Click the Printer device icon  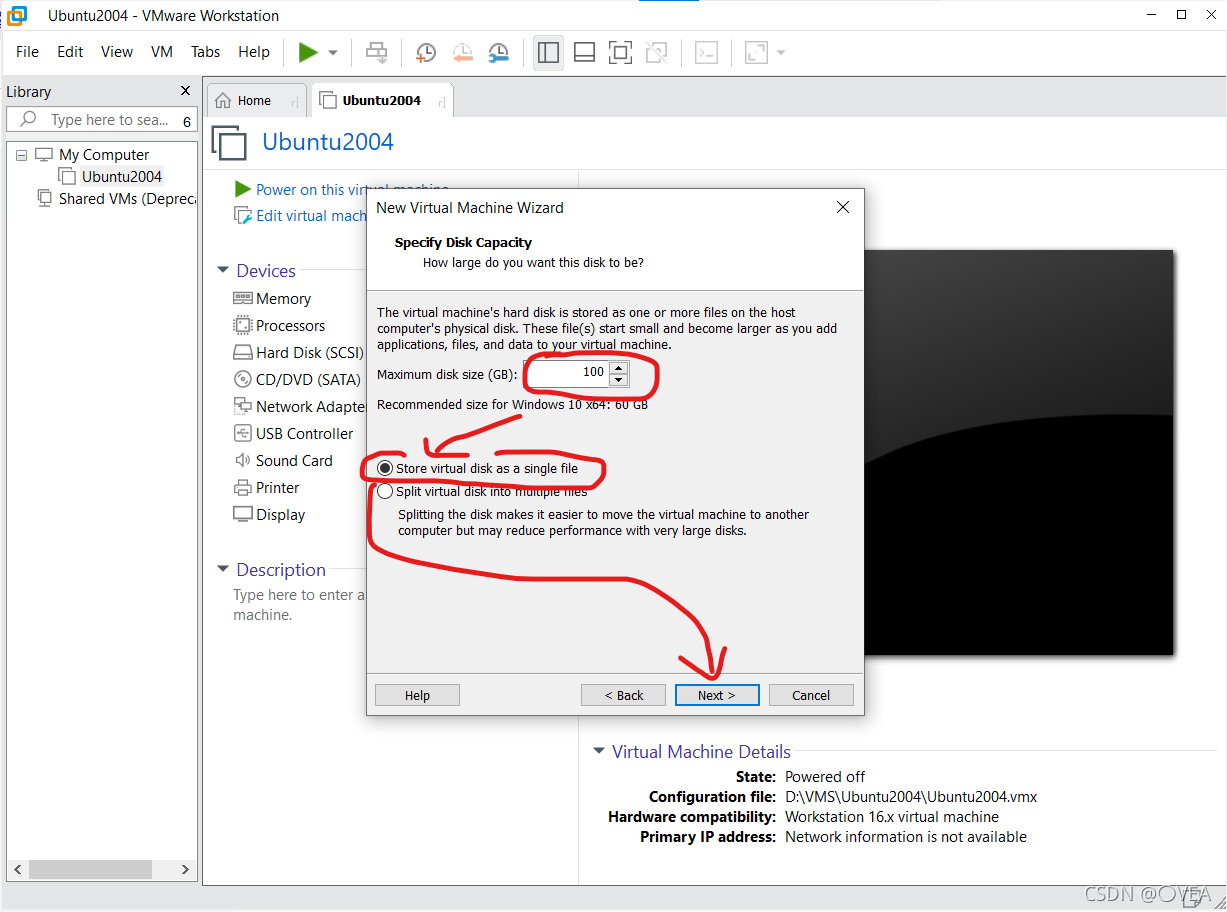[x=243, y=488]
